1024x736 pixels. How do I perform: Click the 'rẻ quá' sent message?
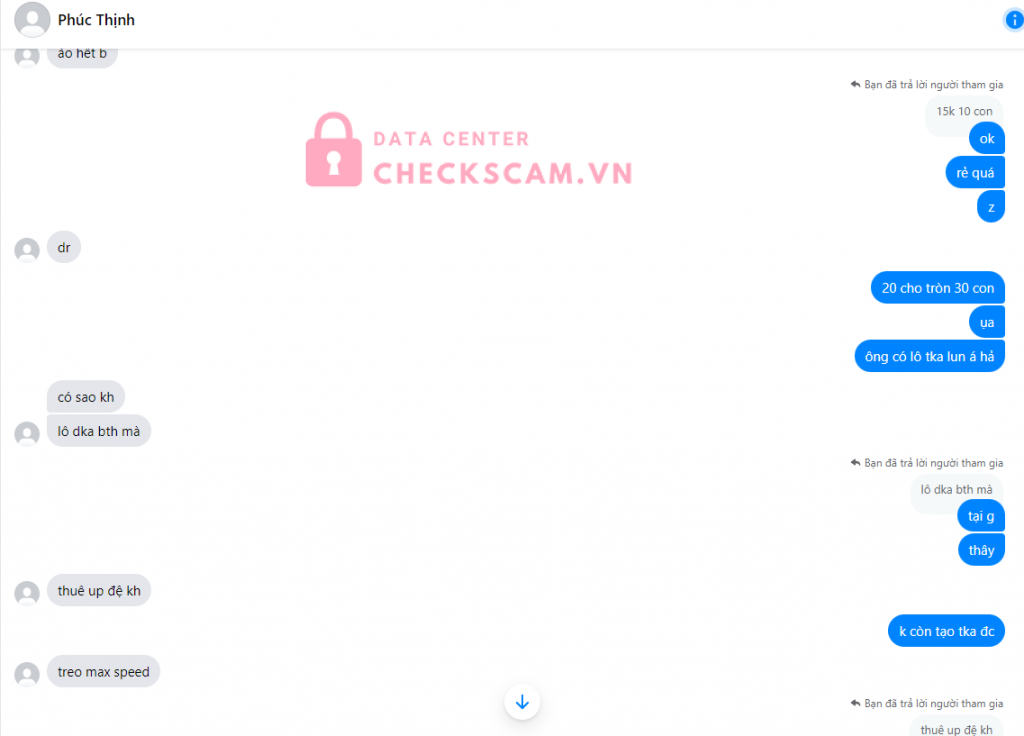click(x=975, y=173)
